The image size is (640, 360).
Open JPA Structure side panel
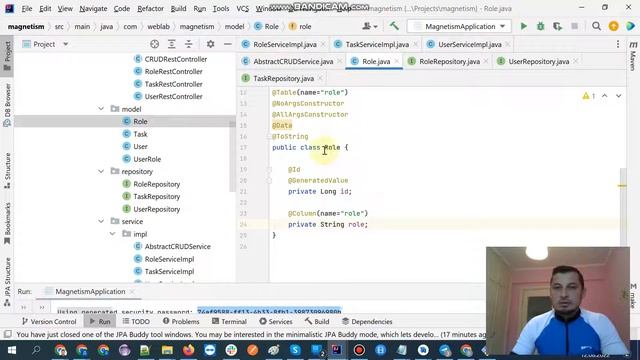tap(7, 282)
